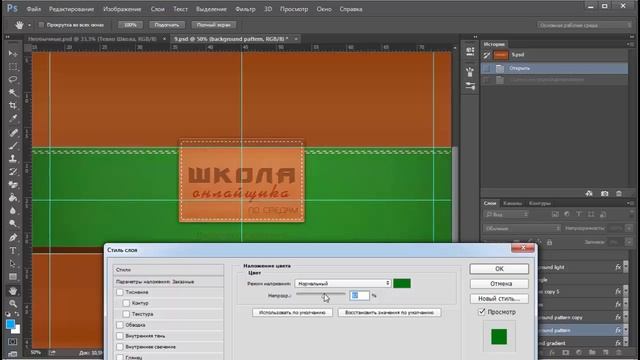Select the Horizontal Type tool
The height and width of the screenshot is (360, 640).
click(13, 250)
